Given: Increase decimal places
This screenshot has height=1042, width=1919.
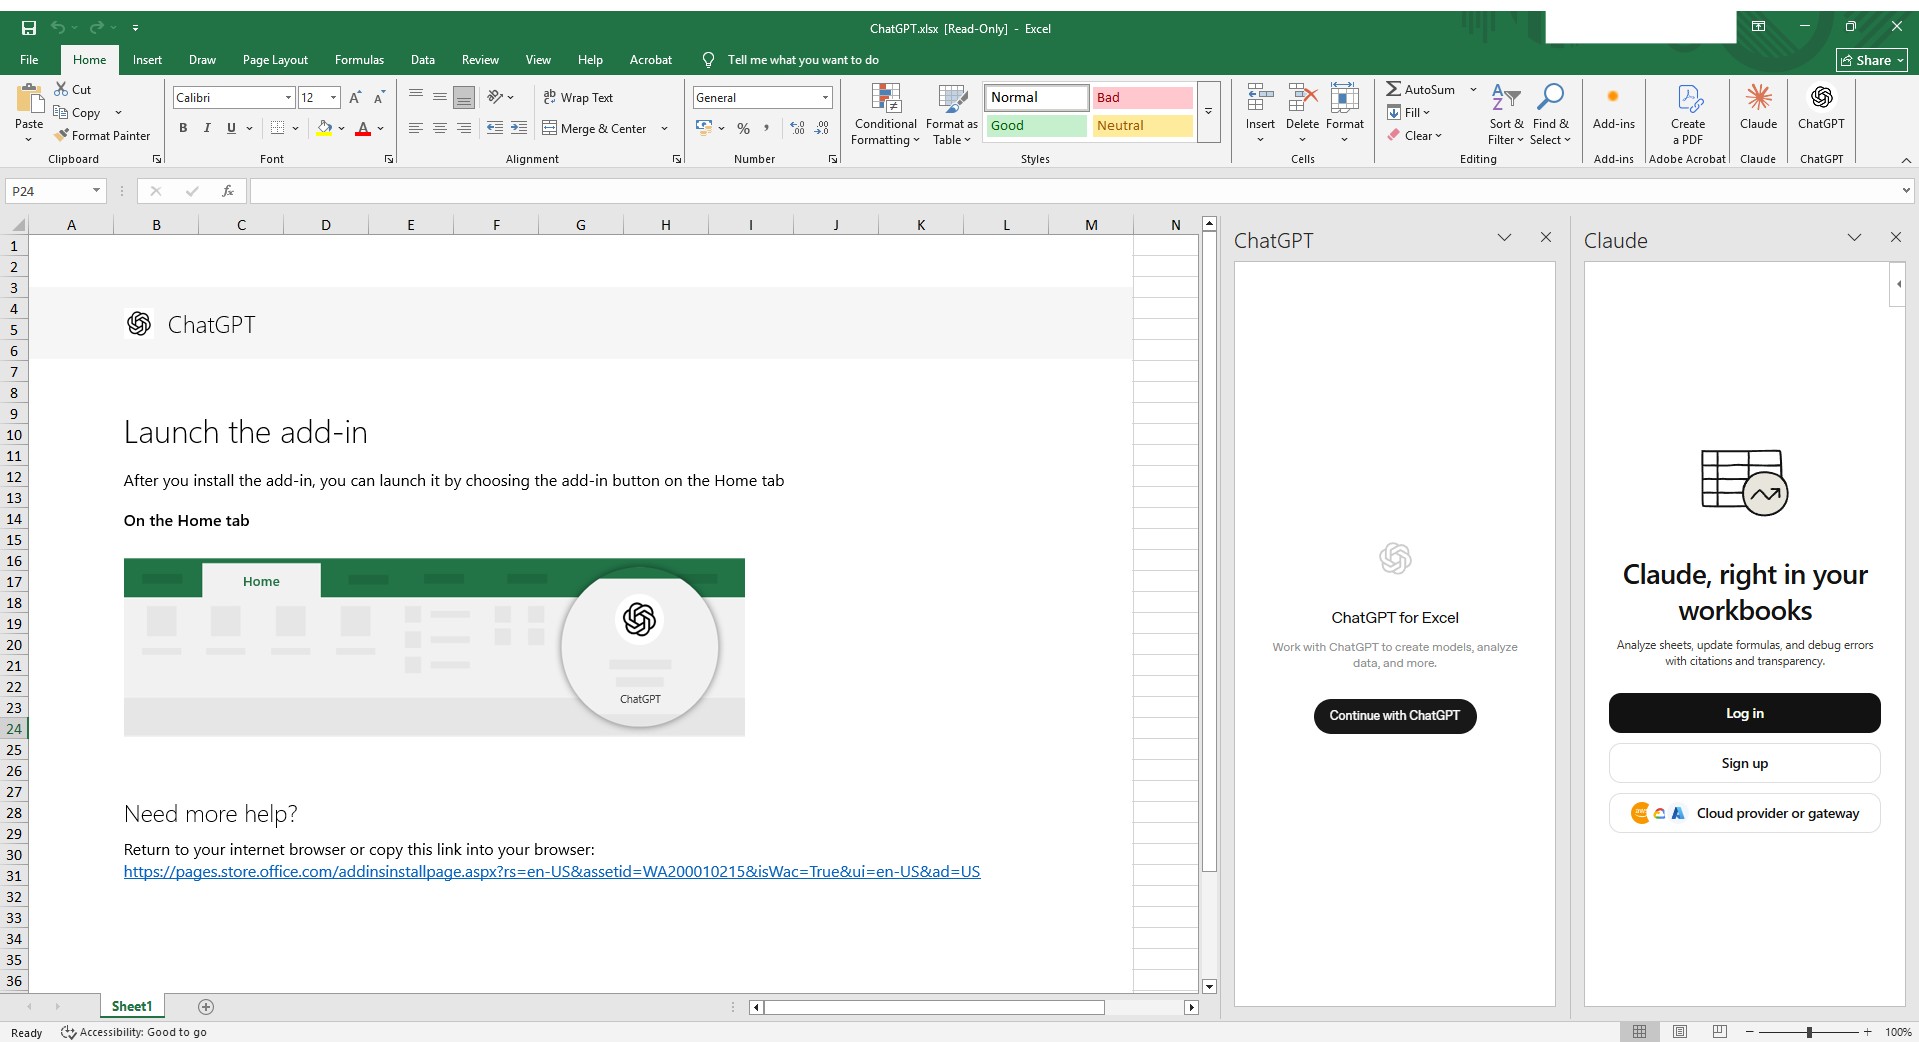Looking at the screenshot, I should (x=797, y=128).
